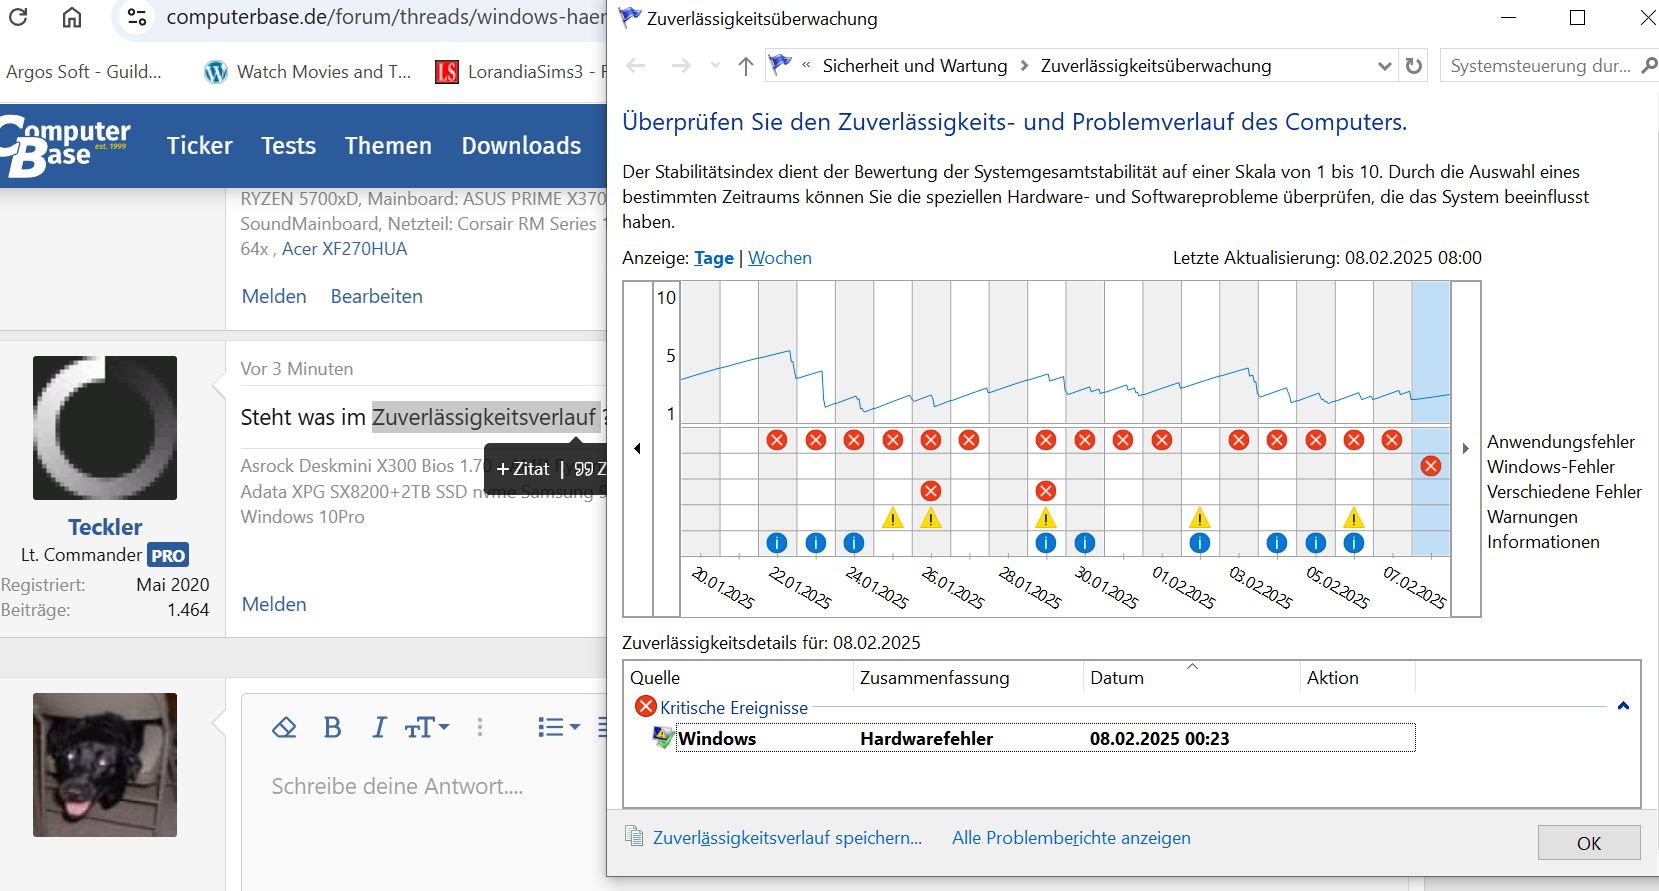This screenshot has width=1659, height=891.
Task: Reload the browser page
Action: (x=18, y=17)
